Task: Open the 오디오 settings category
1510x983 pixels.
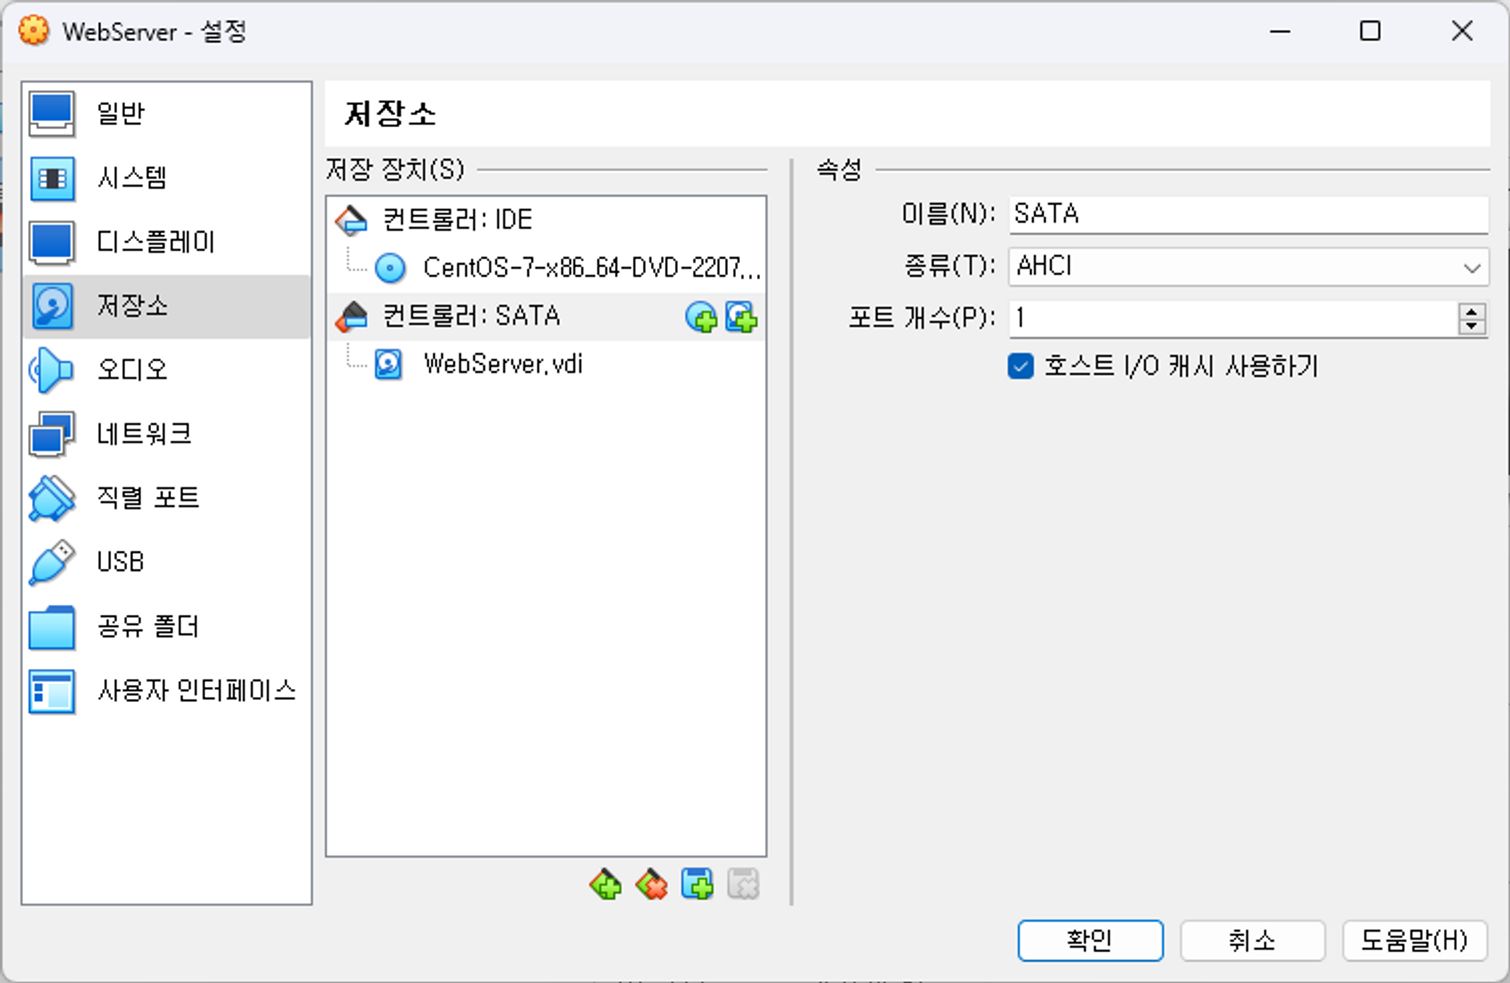Action: tap(166, 370)
